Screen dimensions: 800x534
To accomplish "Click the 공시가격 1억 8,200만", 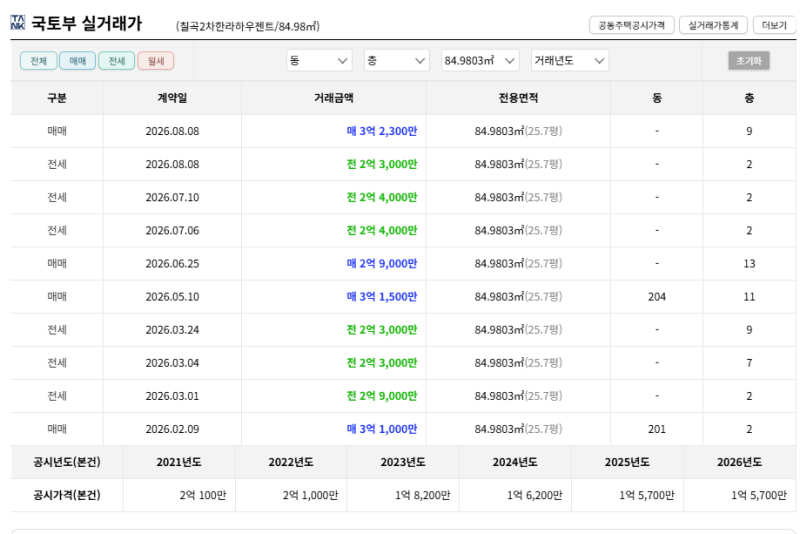I will click(x=422, y=495).
